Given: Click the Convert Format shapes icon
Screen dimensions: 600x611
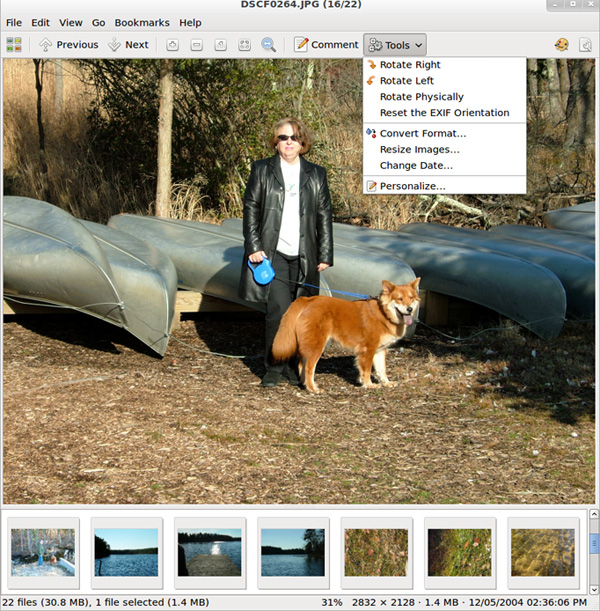Looking at the screenshot, I should tap(371, 133).
